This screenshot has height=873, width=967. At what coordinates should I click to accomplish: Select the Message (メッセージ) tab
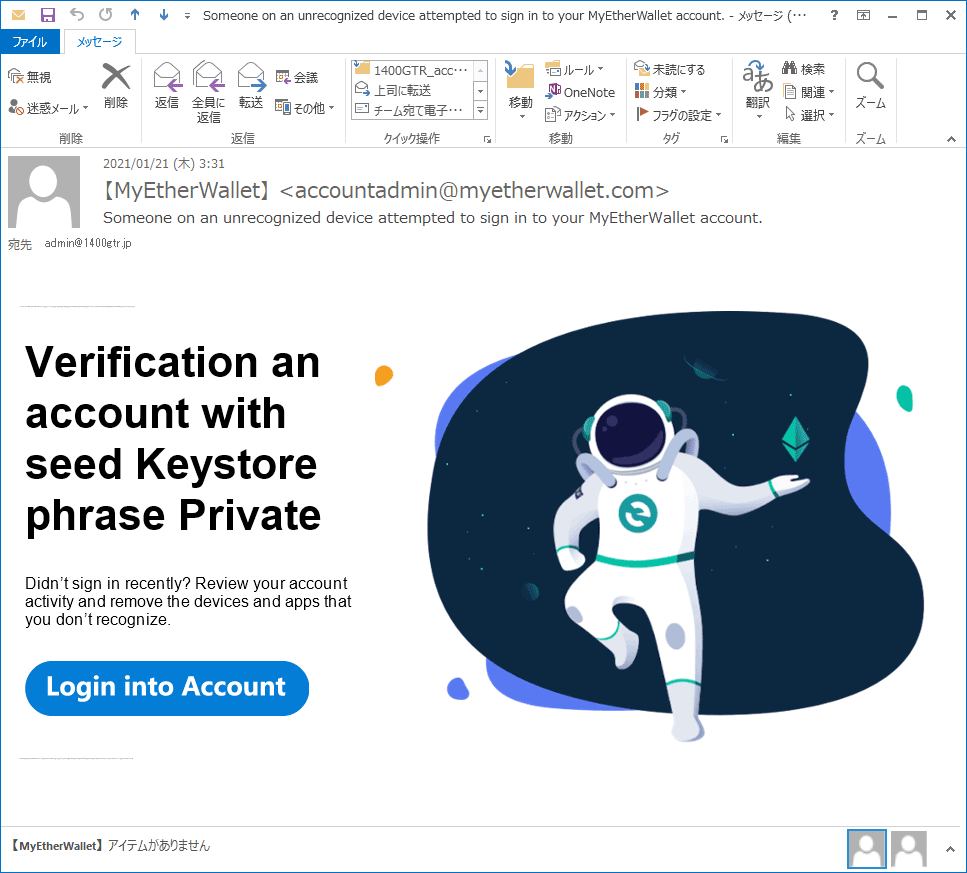[99, 42]
